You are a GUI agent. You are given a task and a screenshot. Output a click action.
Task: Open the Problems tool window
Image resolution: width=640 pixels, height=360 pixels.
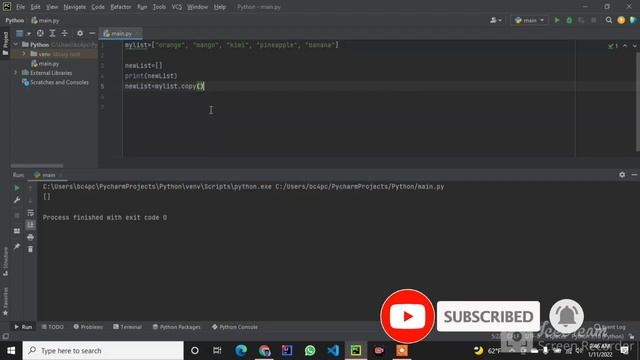88,327
